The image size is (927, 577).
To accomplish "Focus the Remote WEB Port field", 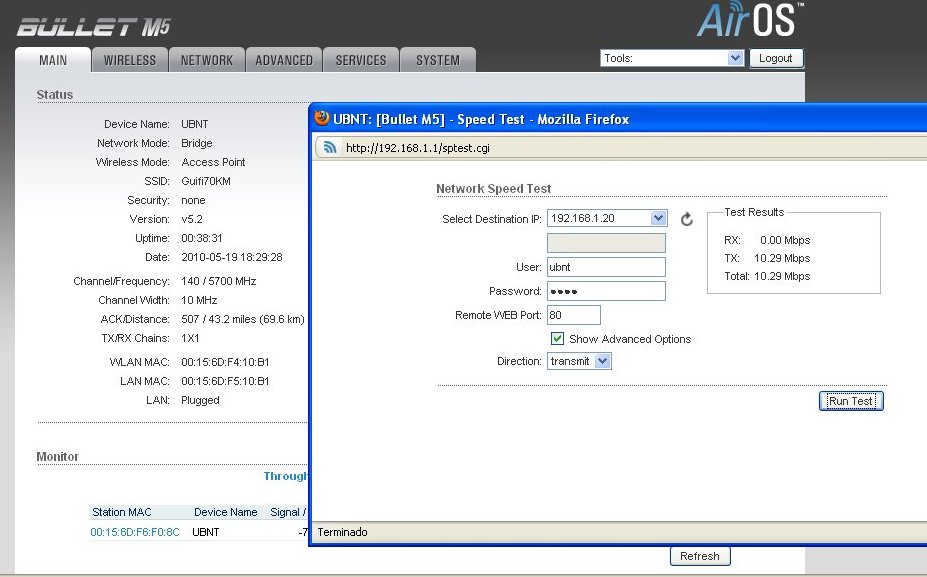I will coord(574,315).
